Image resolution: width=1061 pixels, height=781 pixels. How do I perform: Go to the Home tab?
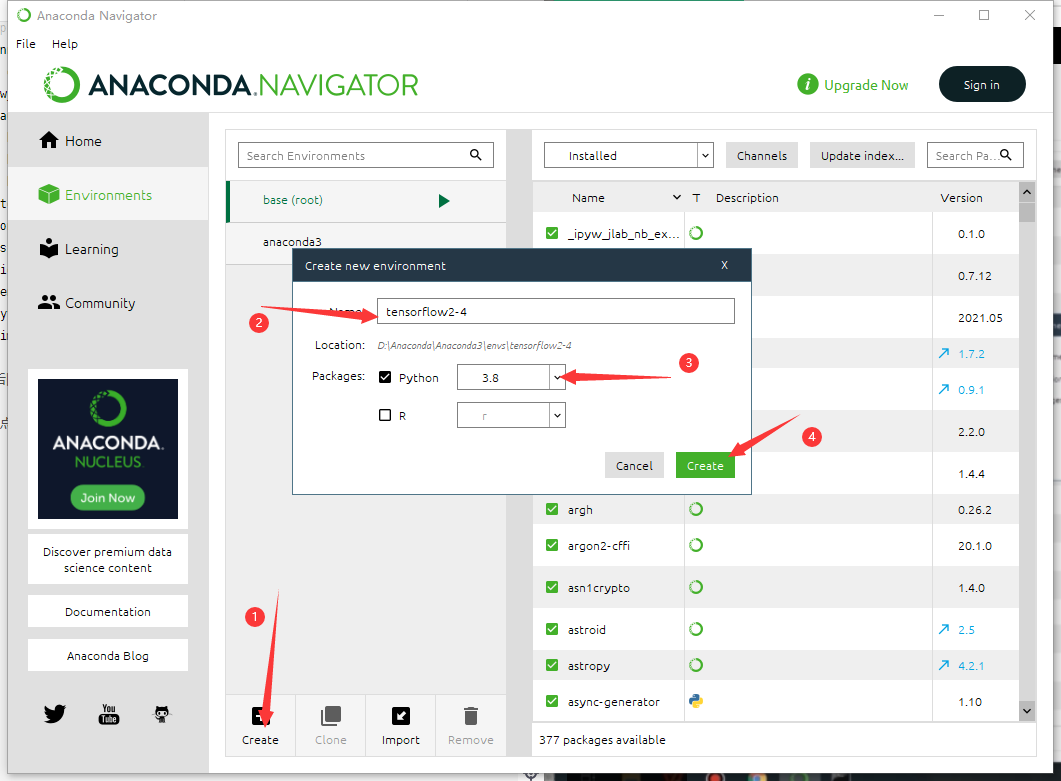pyautogui.click(x=108, y=141)
